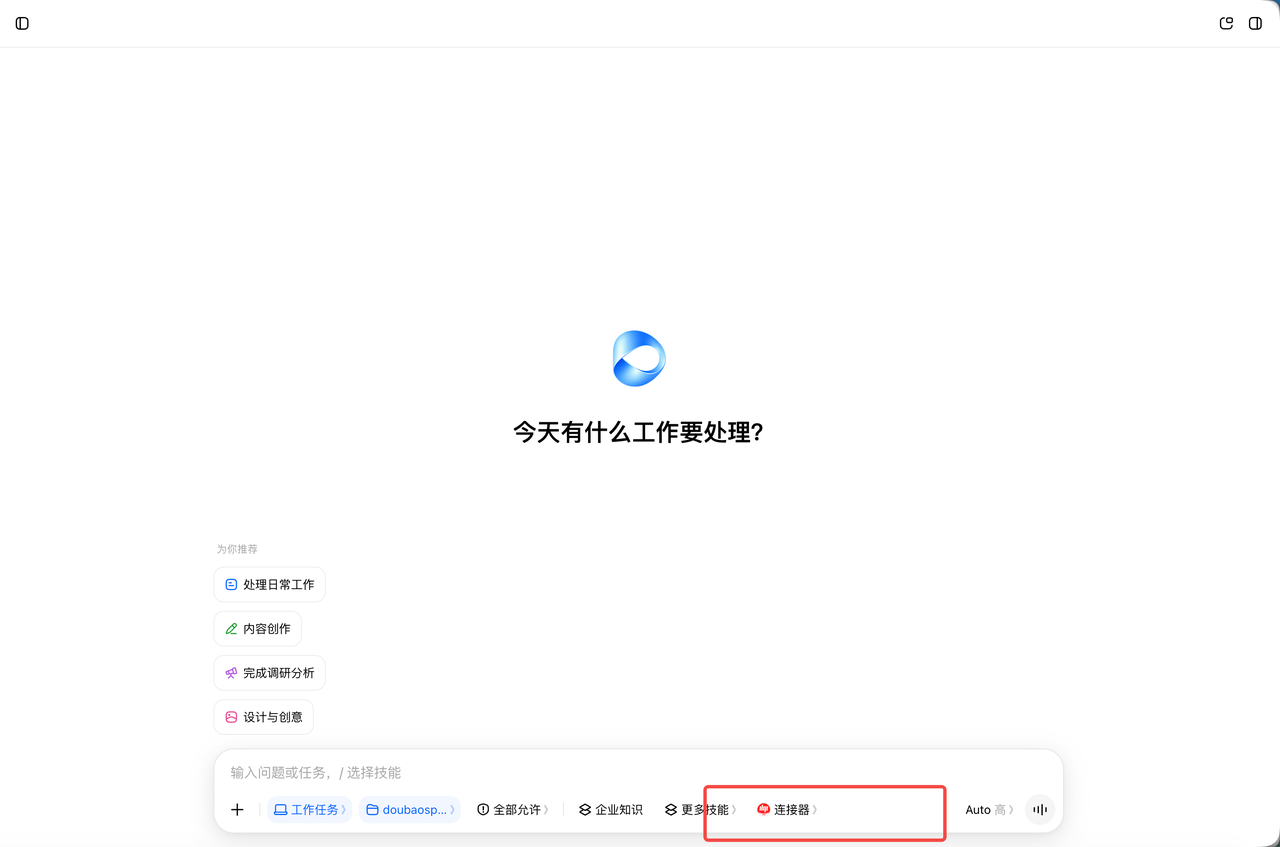This screenshot has height=847, width=1280.
Task: Focus the 输入问题或任务 input box
Action: [638, 772]
